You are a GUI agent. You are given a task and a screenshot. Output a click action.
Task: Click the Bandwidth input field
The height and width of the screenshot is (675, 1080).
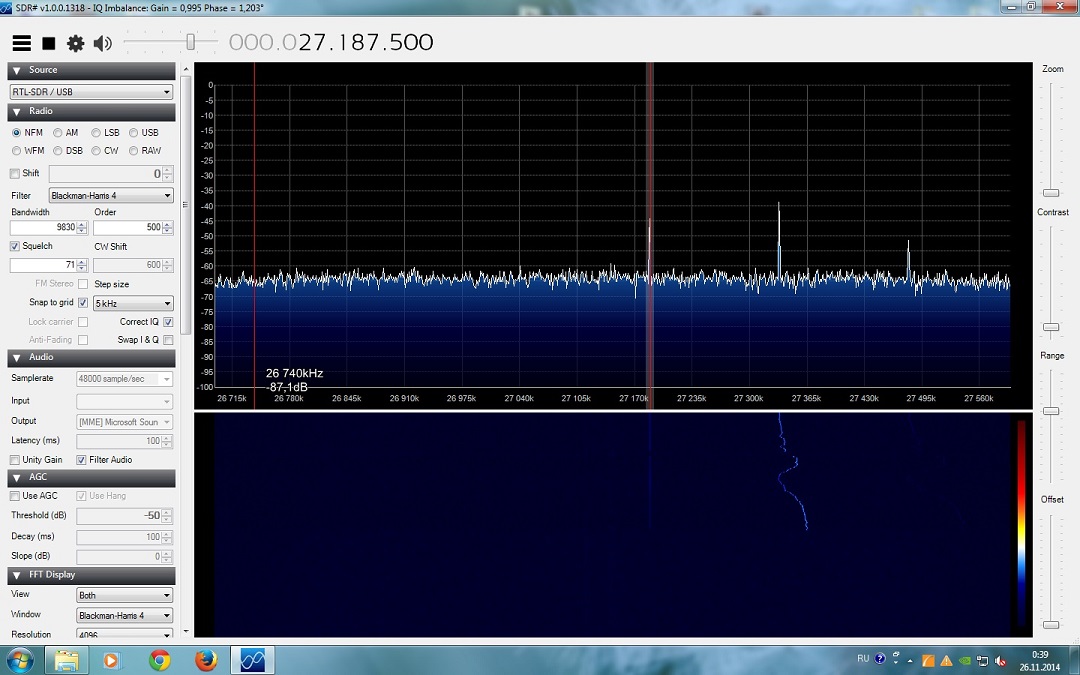(x=47, y=228)
